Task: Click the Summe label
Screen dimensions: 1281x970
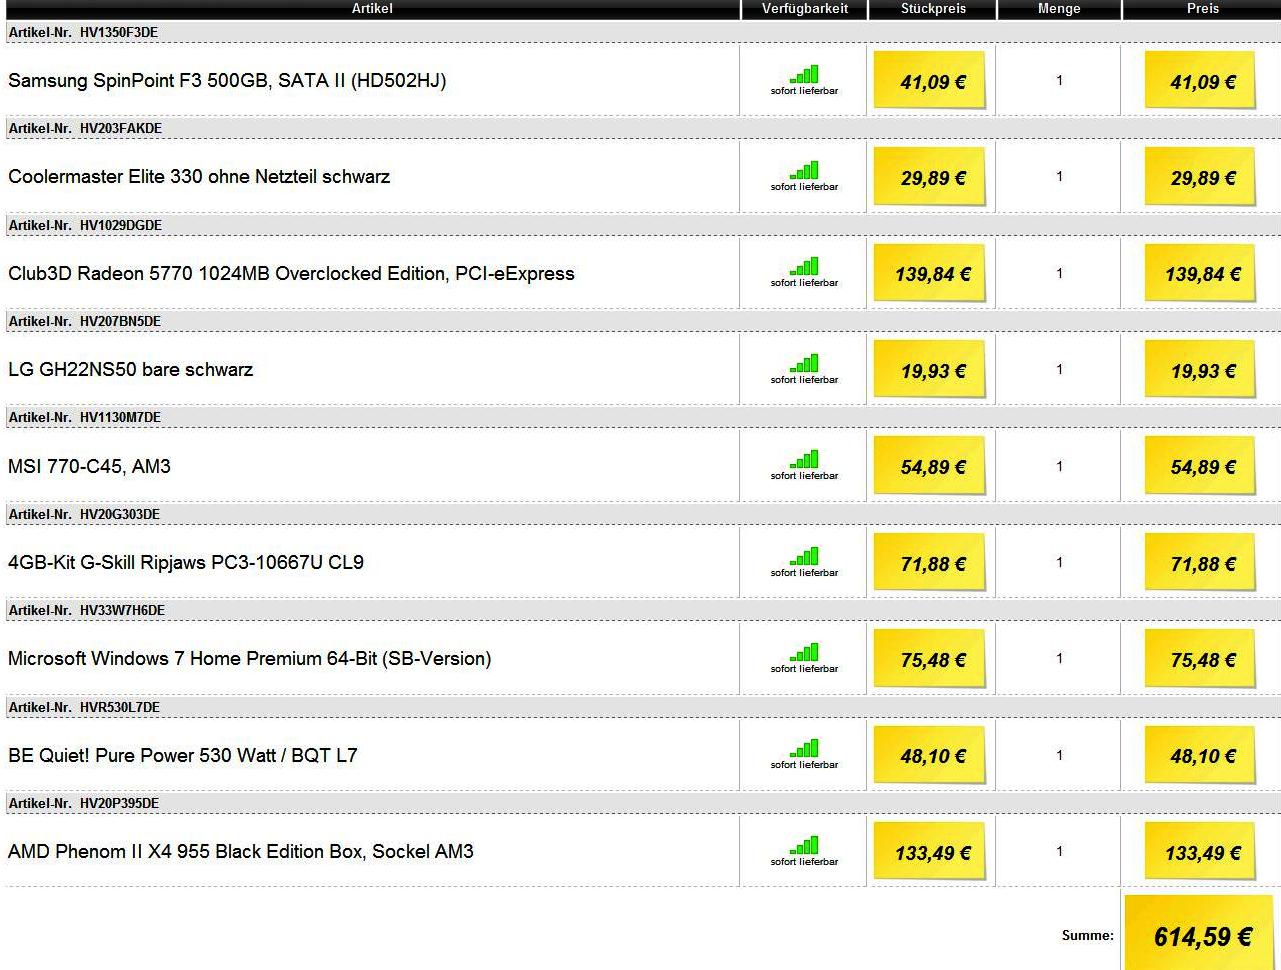Action: 1088,936
